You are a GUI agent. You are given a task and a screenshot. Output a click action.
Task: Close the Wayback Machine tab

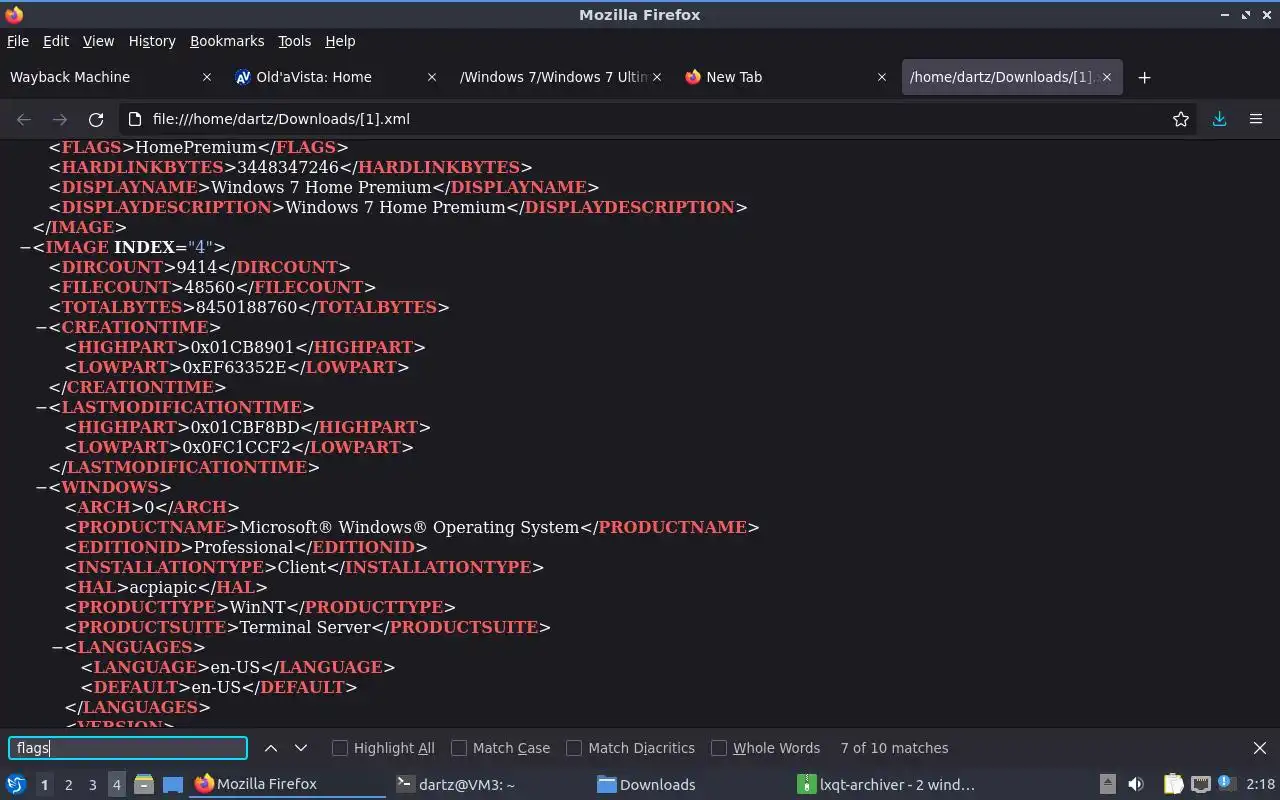pos(207,77)
